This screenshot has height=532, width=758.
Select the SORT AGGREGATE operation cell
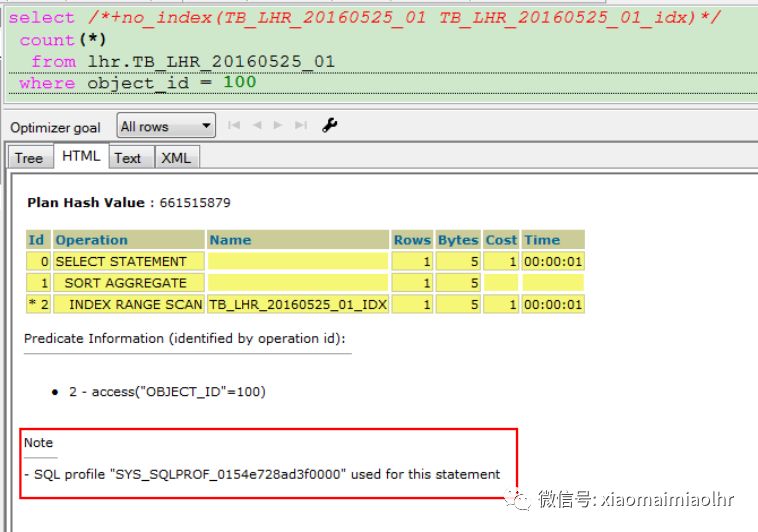[129, 283]
